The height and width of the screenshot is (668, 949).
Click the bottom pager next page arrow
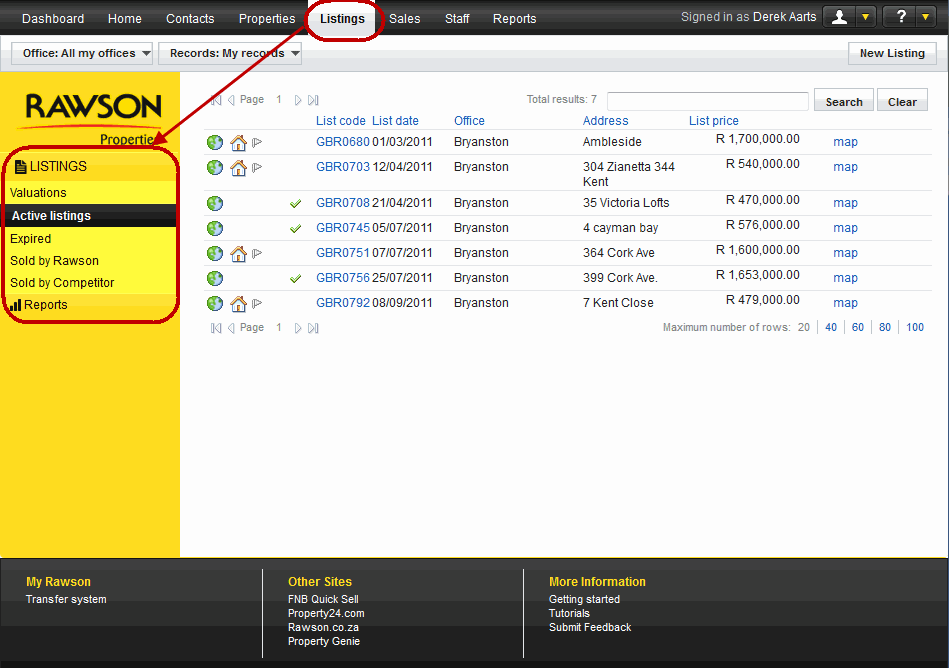(x=298, y=328)
